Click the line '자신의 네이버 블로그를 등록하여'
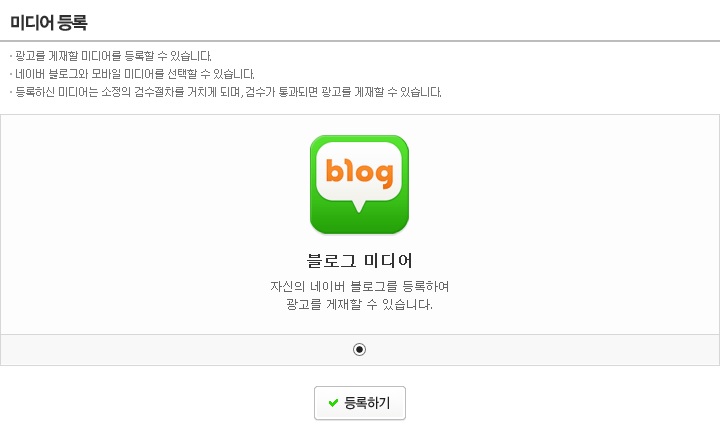Image resolution: width=720 pixels, height=448 pixels. (x=359, y=286)
